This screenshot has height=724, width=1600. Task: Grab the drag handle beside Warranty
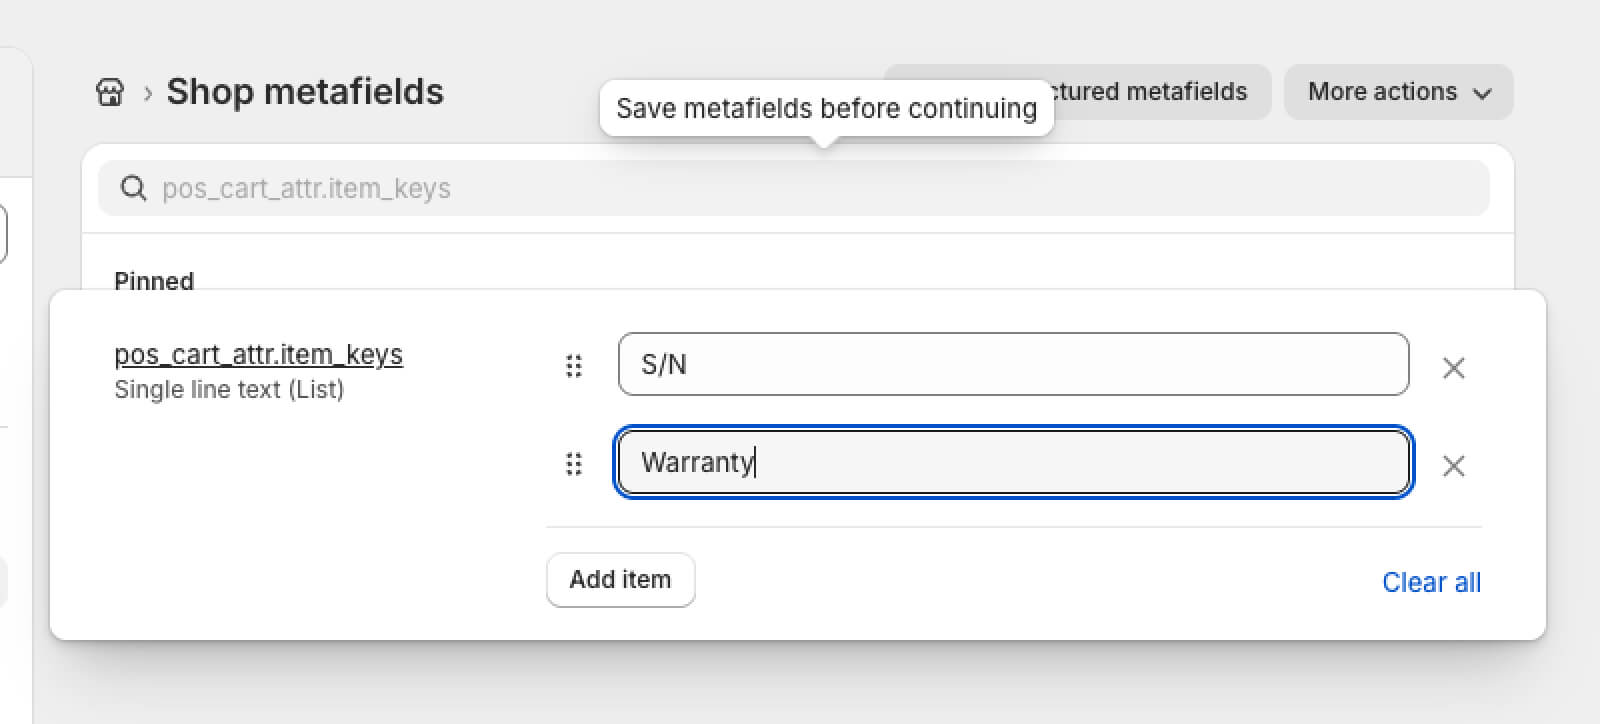point(574,464)
